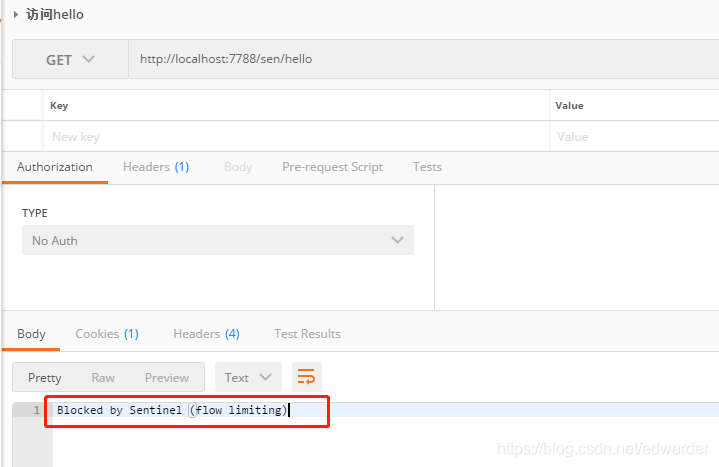
Task: Switch to the Authorization tab
Action: point(55,167)
